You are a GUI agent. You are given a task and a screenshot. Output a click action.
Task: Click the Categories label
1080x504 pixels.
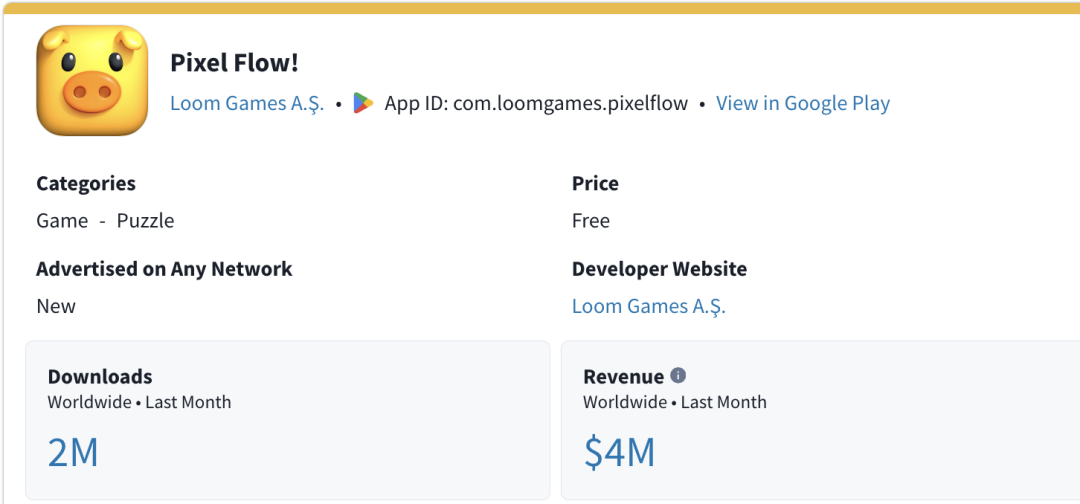click(x=86, y=184)
